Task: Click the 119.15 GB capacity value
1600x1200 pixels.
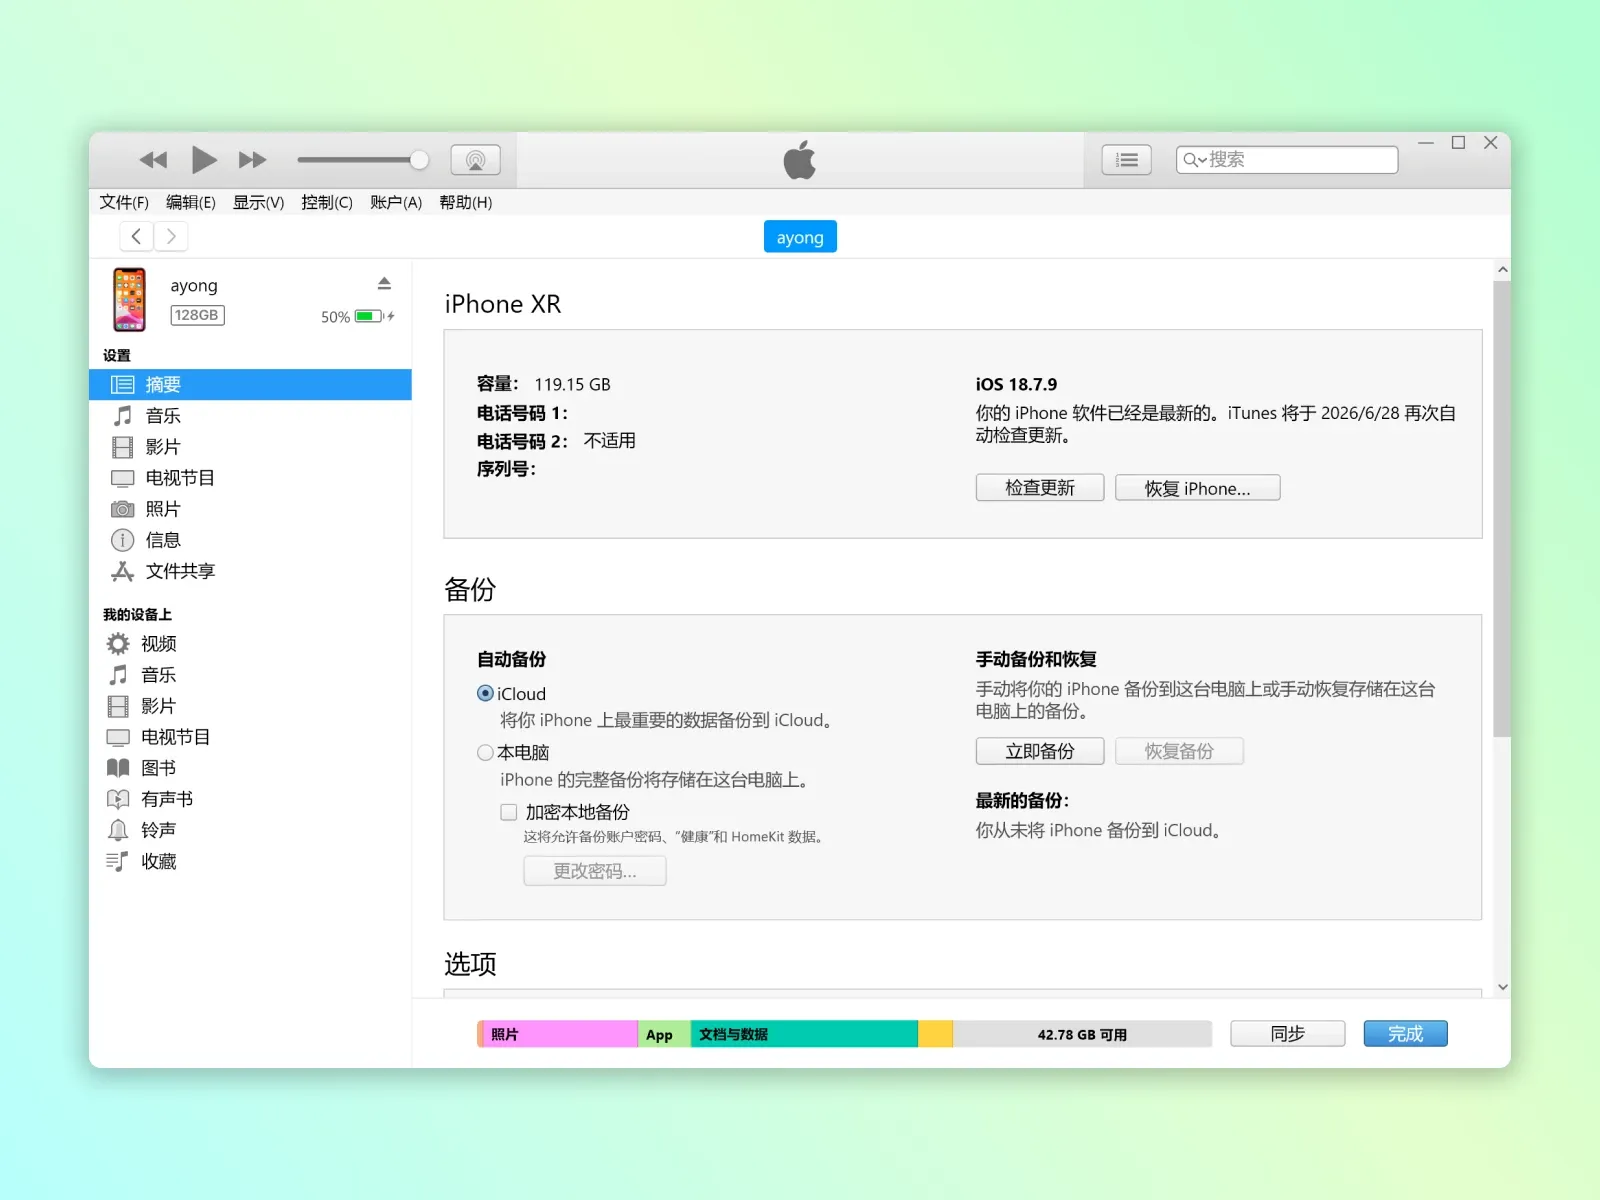Action: point(572,384)
